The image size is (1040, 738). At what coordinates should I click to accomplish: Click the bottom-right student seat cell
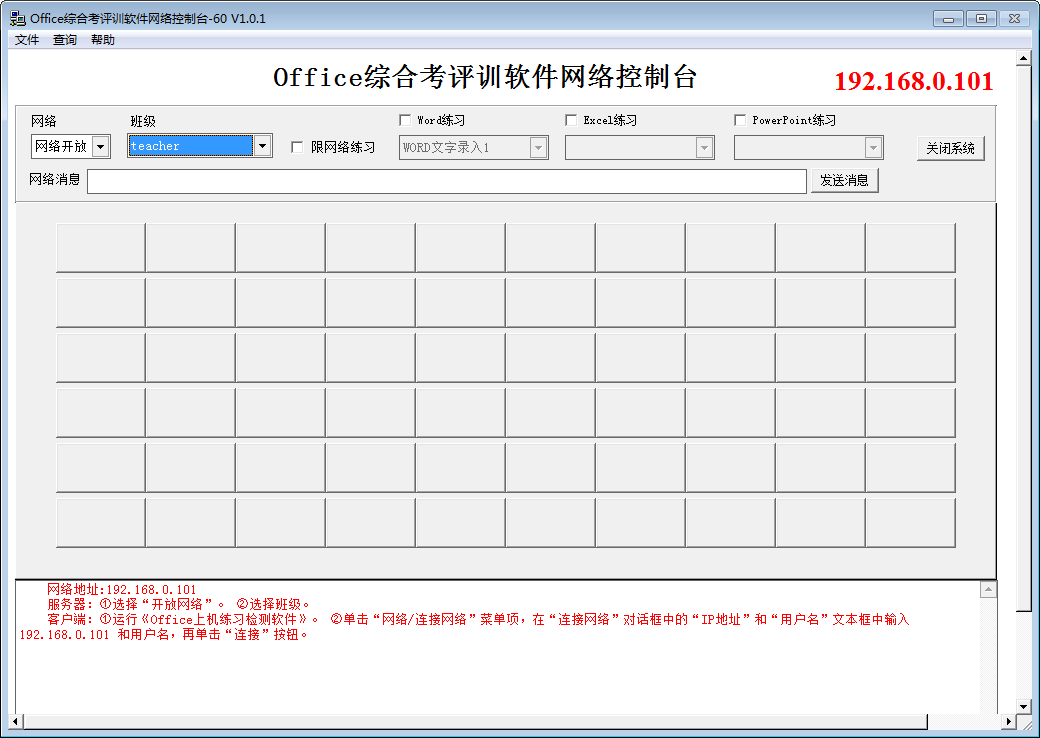[x=910, y=522]
